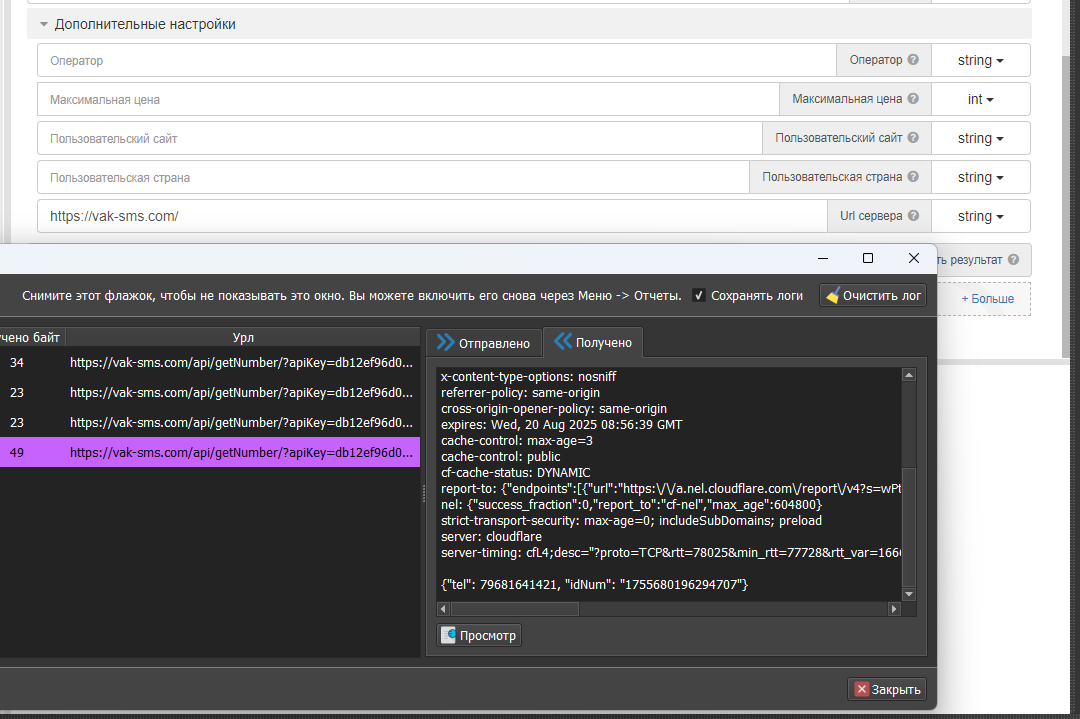Click help icon next to Оператор label

point(913,60)
